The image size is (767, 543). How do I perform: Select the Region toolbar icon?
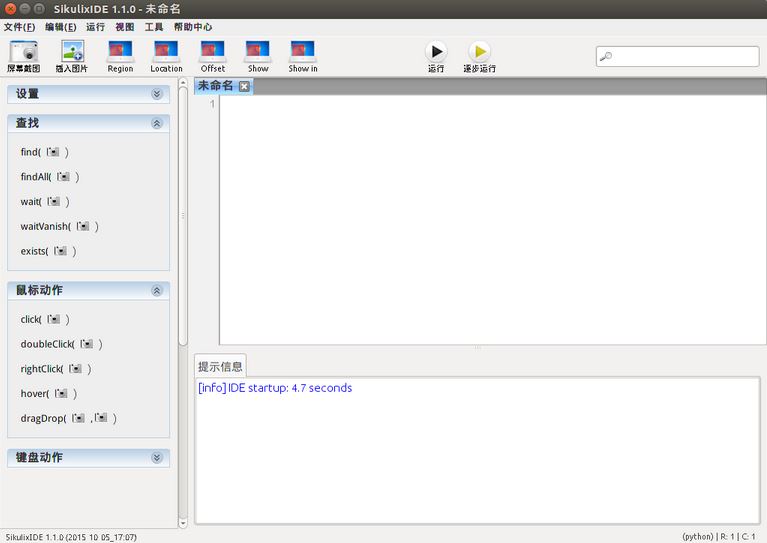pos(120,51)
